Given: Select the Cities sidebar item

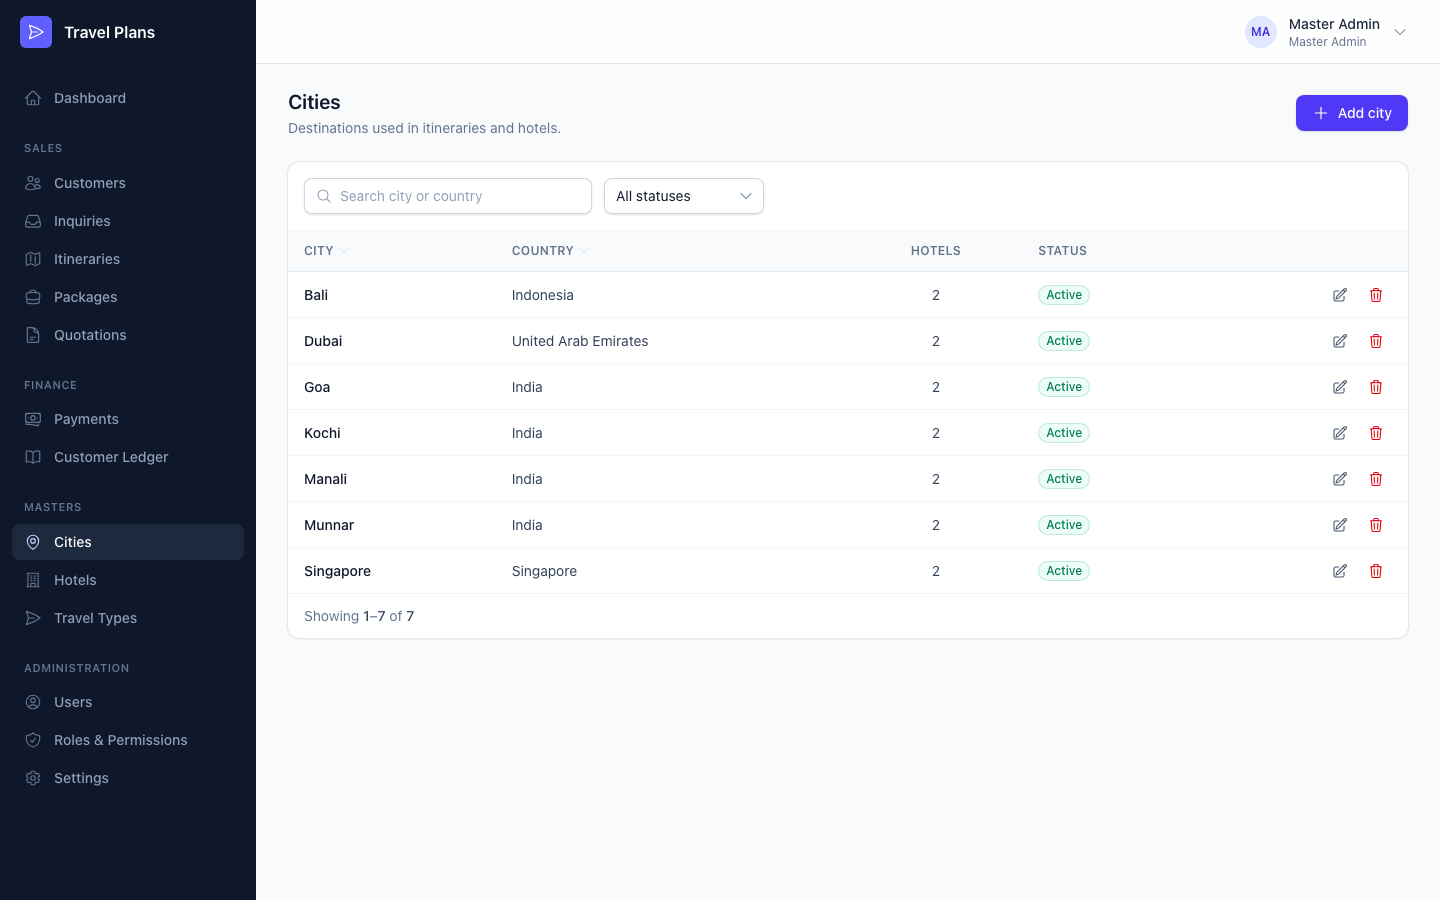Looking at the screenshot, I should (128, 542).
